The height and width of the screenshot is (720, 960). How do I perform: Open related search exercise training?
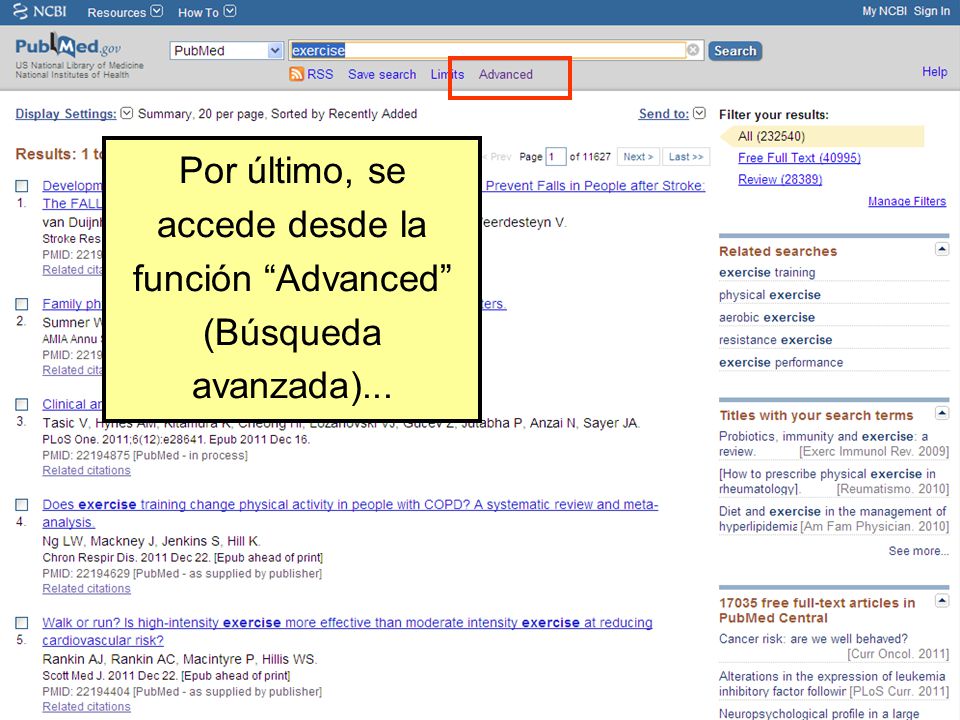click(767, 272)
